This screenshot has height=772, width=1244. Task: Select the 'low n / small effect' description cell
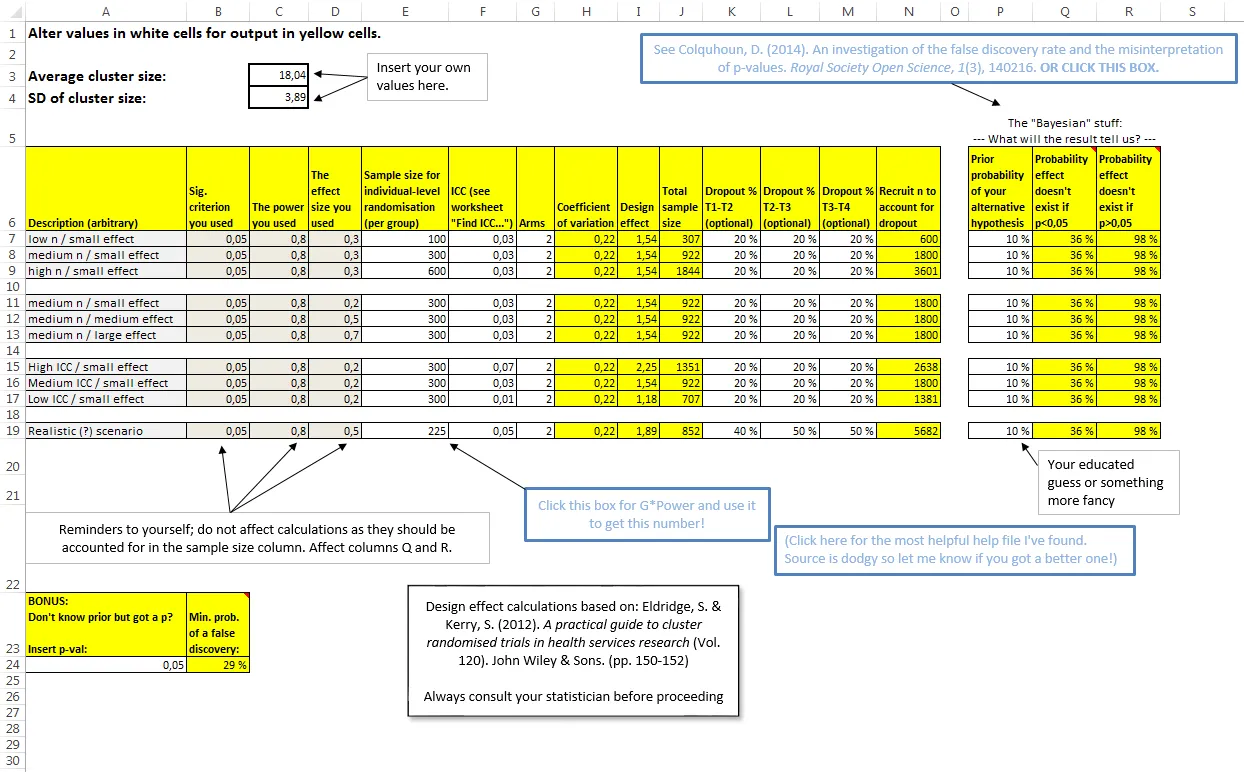click(106, 239)
